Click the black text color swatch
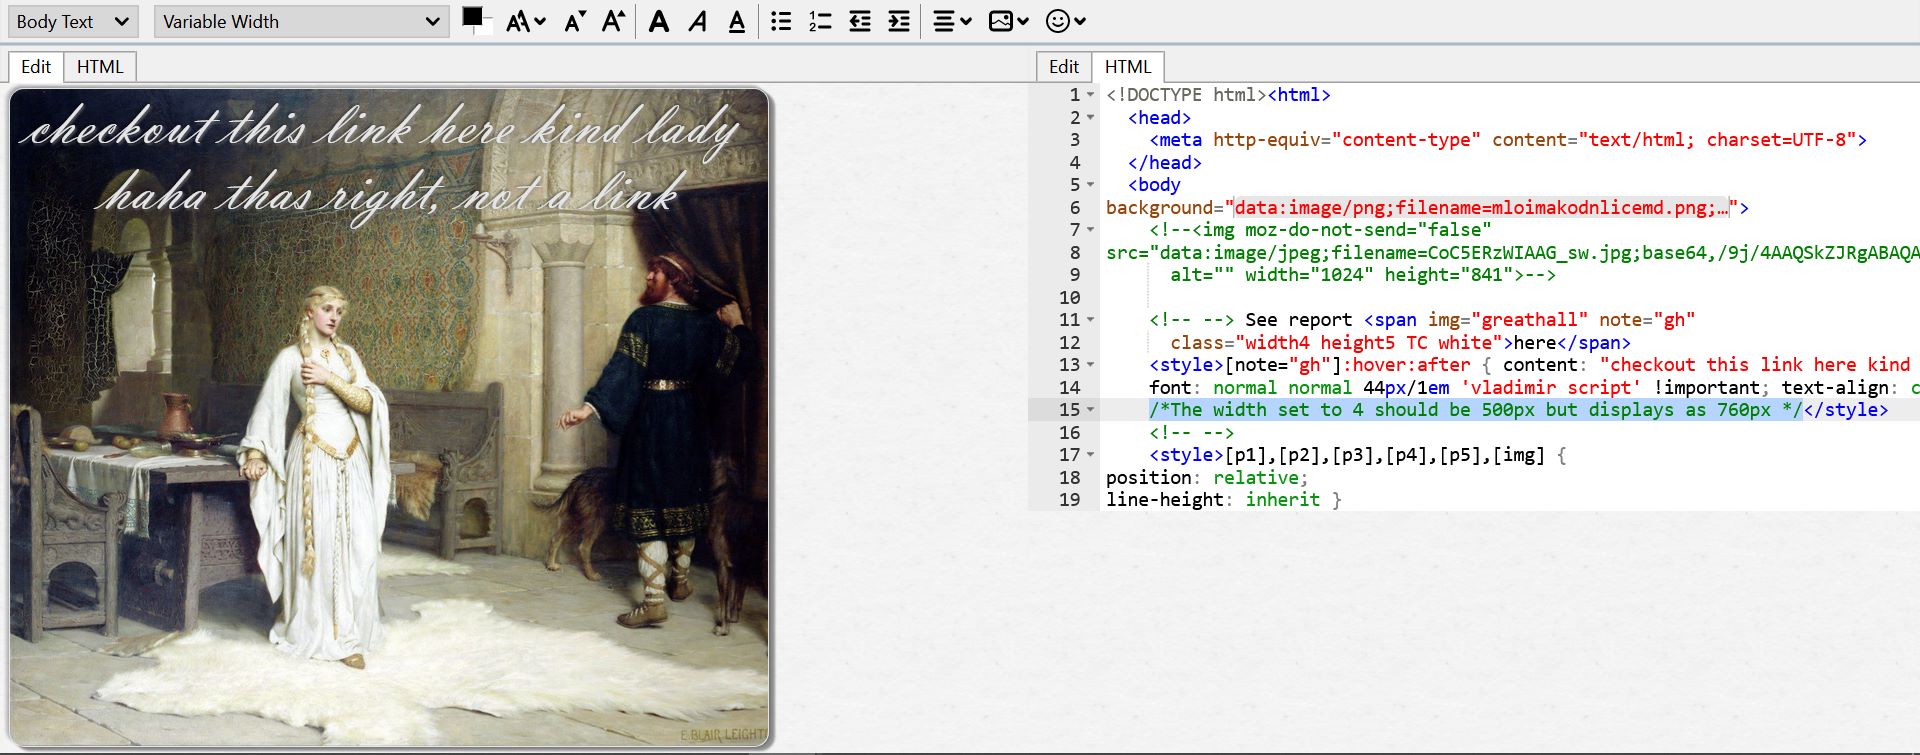 [x=472, y=17]
